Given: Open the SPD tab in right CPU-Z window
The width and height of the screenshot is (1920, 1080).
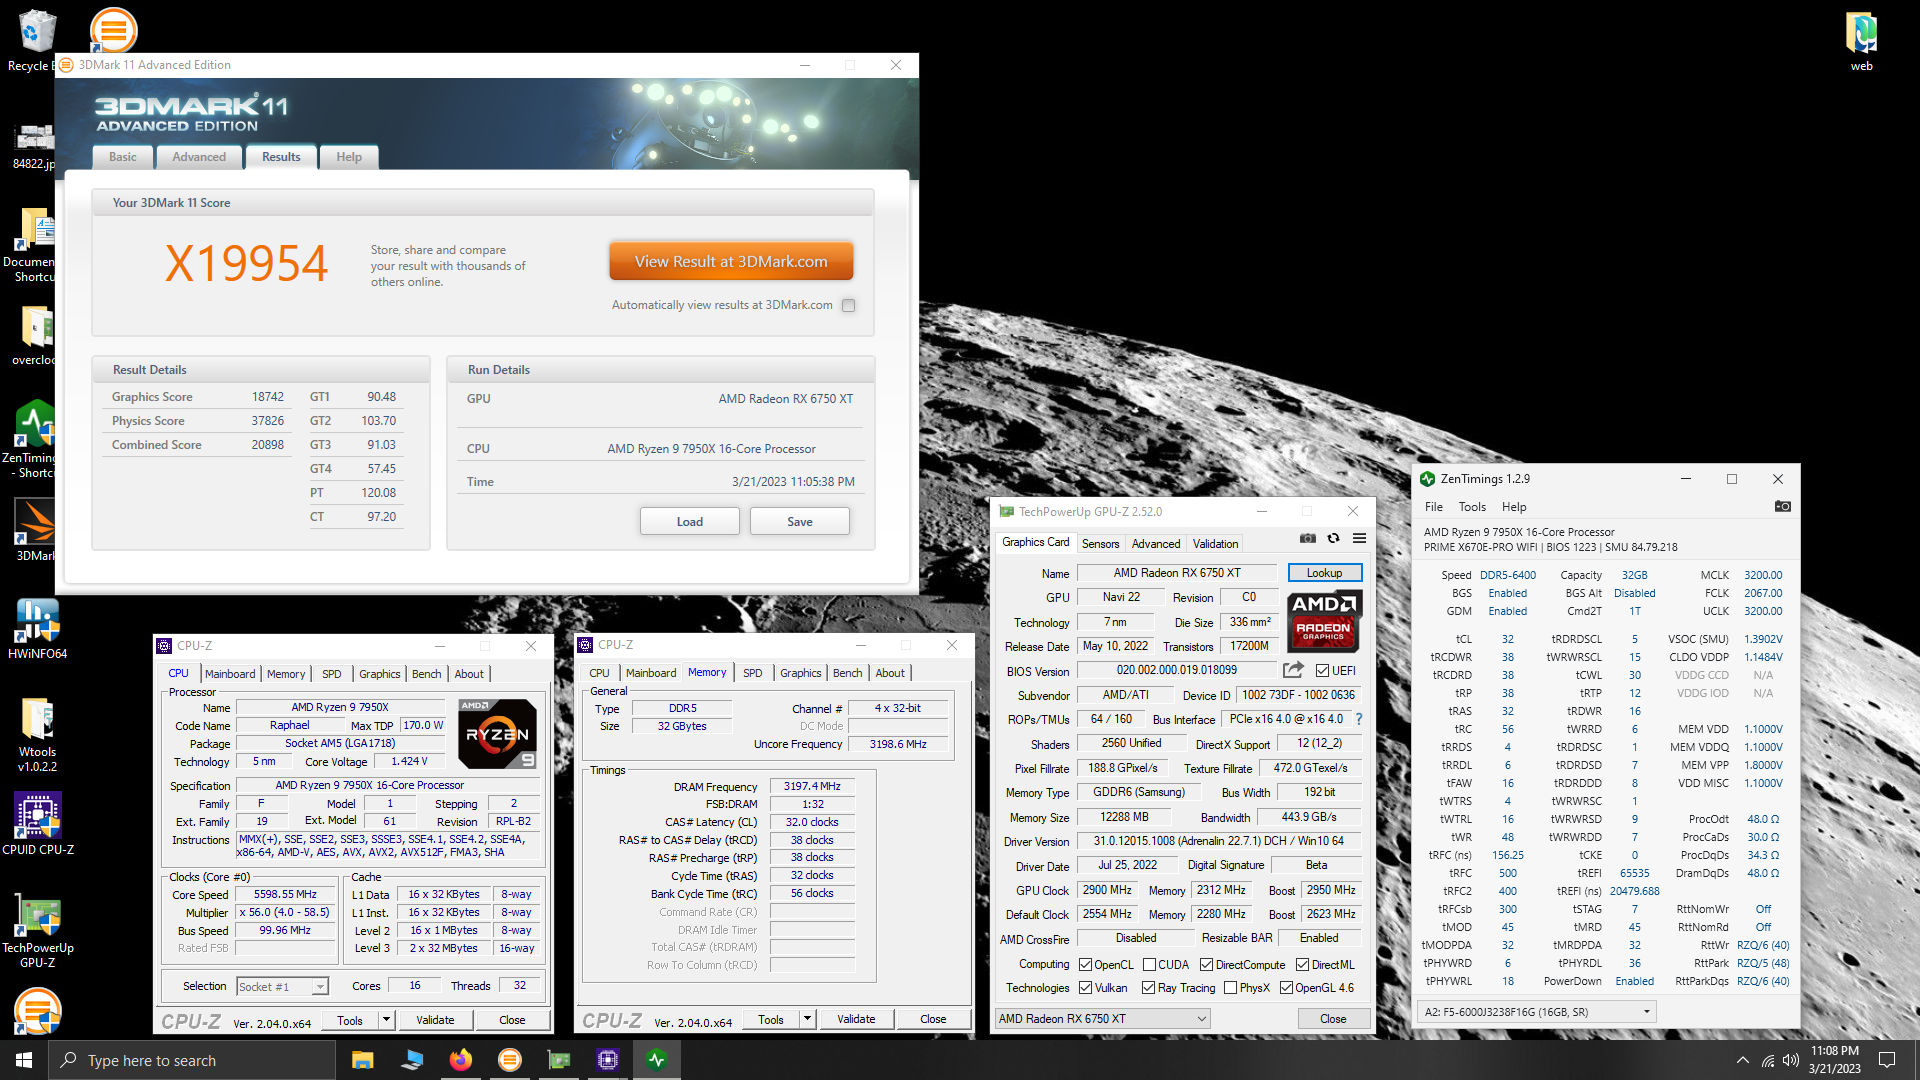Looking at the screenshot, I should [x=753, y=673].
